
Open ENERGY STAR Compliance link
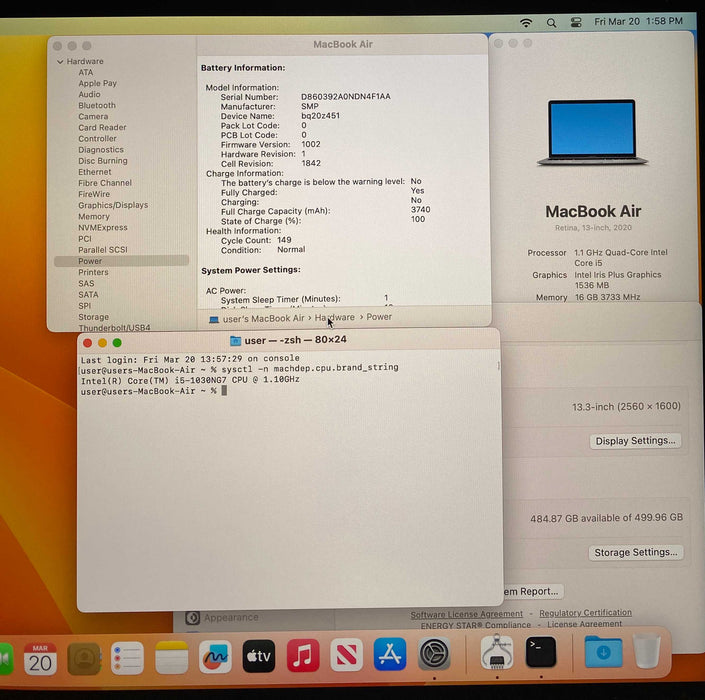pos(476,625)
